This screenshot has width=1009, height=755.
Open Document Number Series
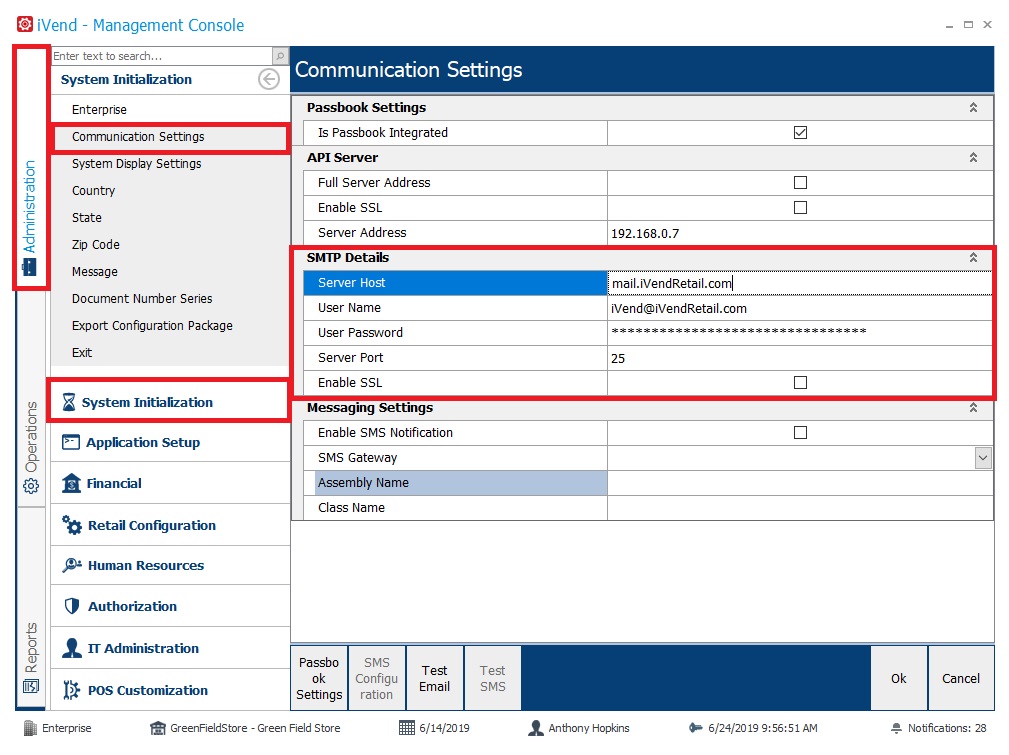[x=142, y=299]
